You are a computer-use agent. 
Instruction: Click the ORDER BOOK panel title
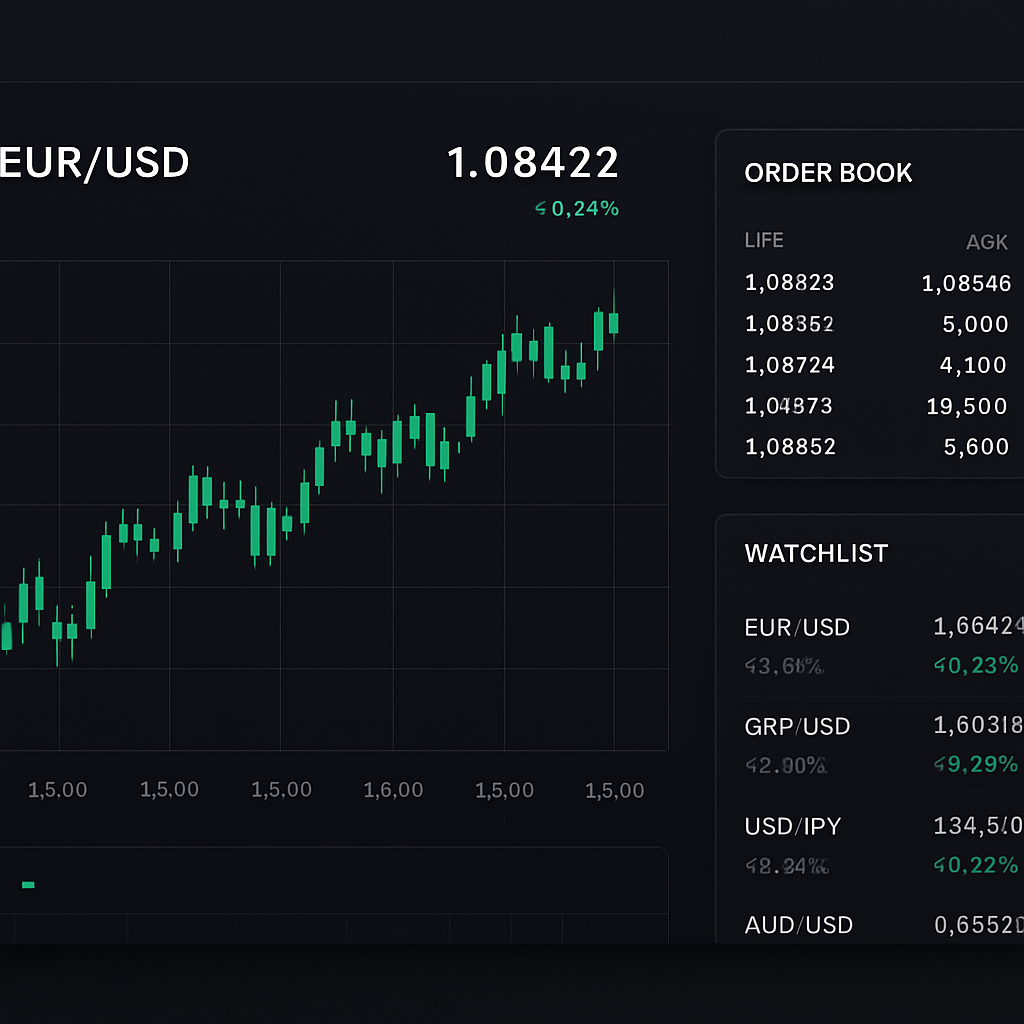(828, 173)
